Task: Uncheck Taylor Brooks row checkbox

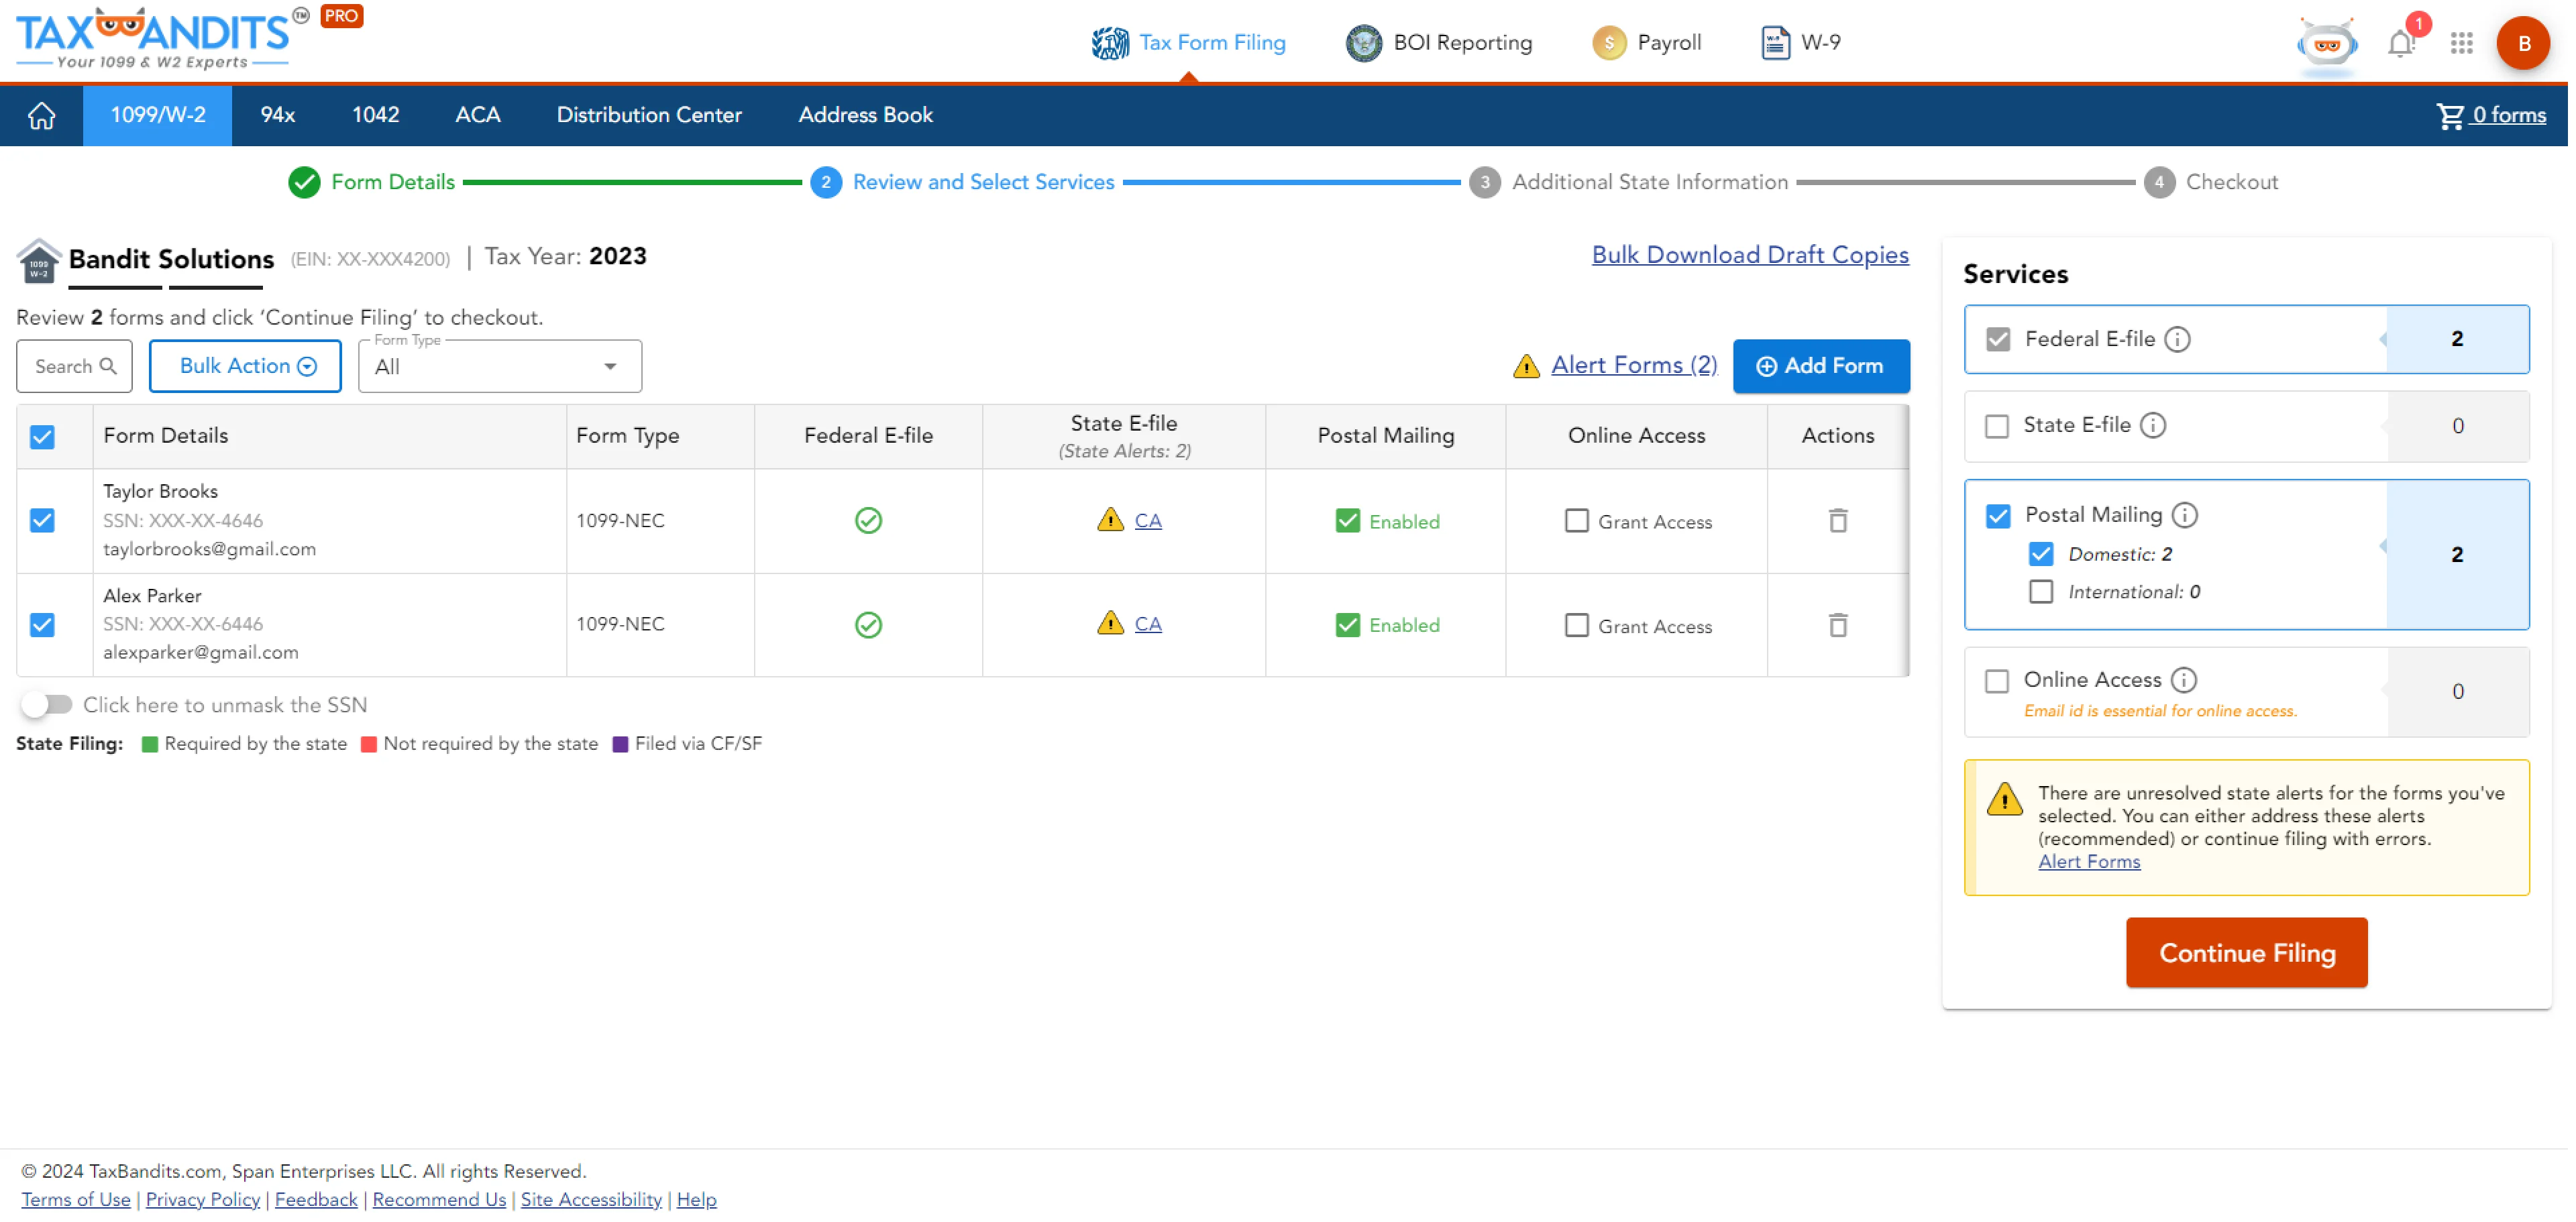Action: pos(42,521)
